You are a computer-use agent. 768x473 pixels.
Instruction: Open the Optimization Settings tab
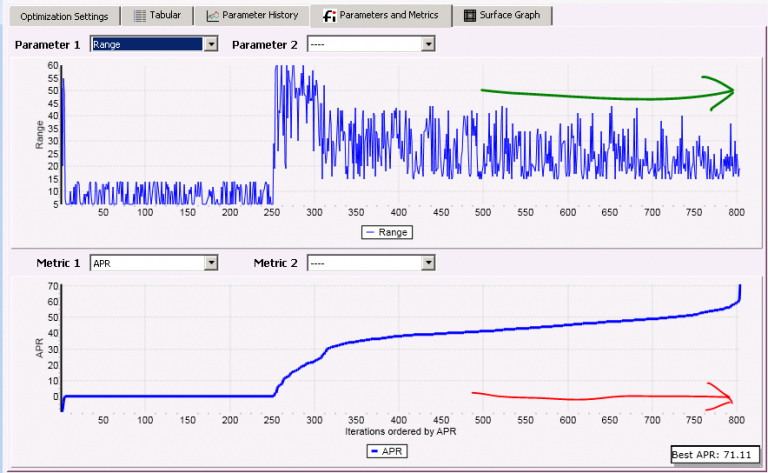click(x=65, y=16)
